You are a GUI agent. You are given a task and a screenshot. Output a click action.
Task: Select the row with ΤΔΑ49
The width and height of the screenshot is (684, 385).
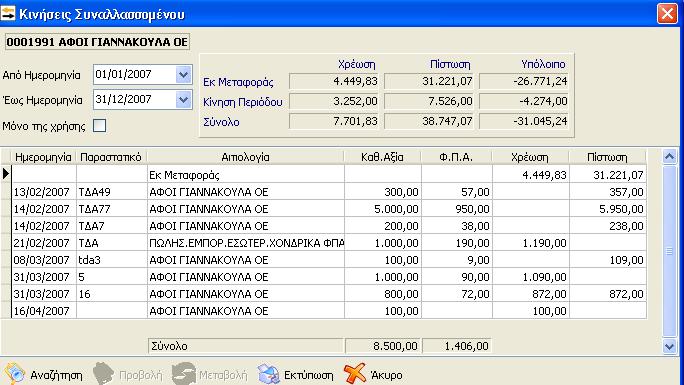[329, 192]
